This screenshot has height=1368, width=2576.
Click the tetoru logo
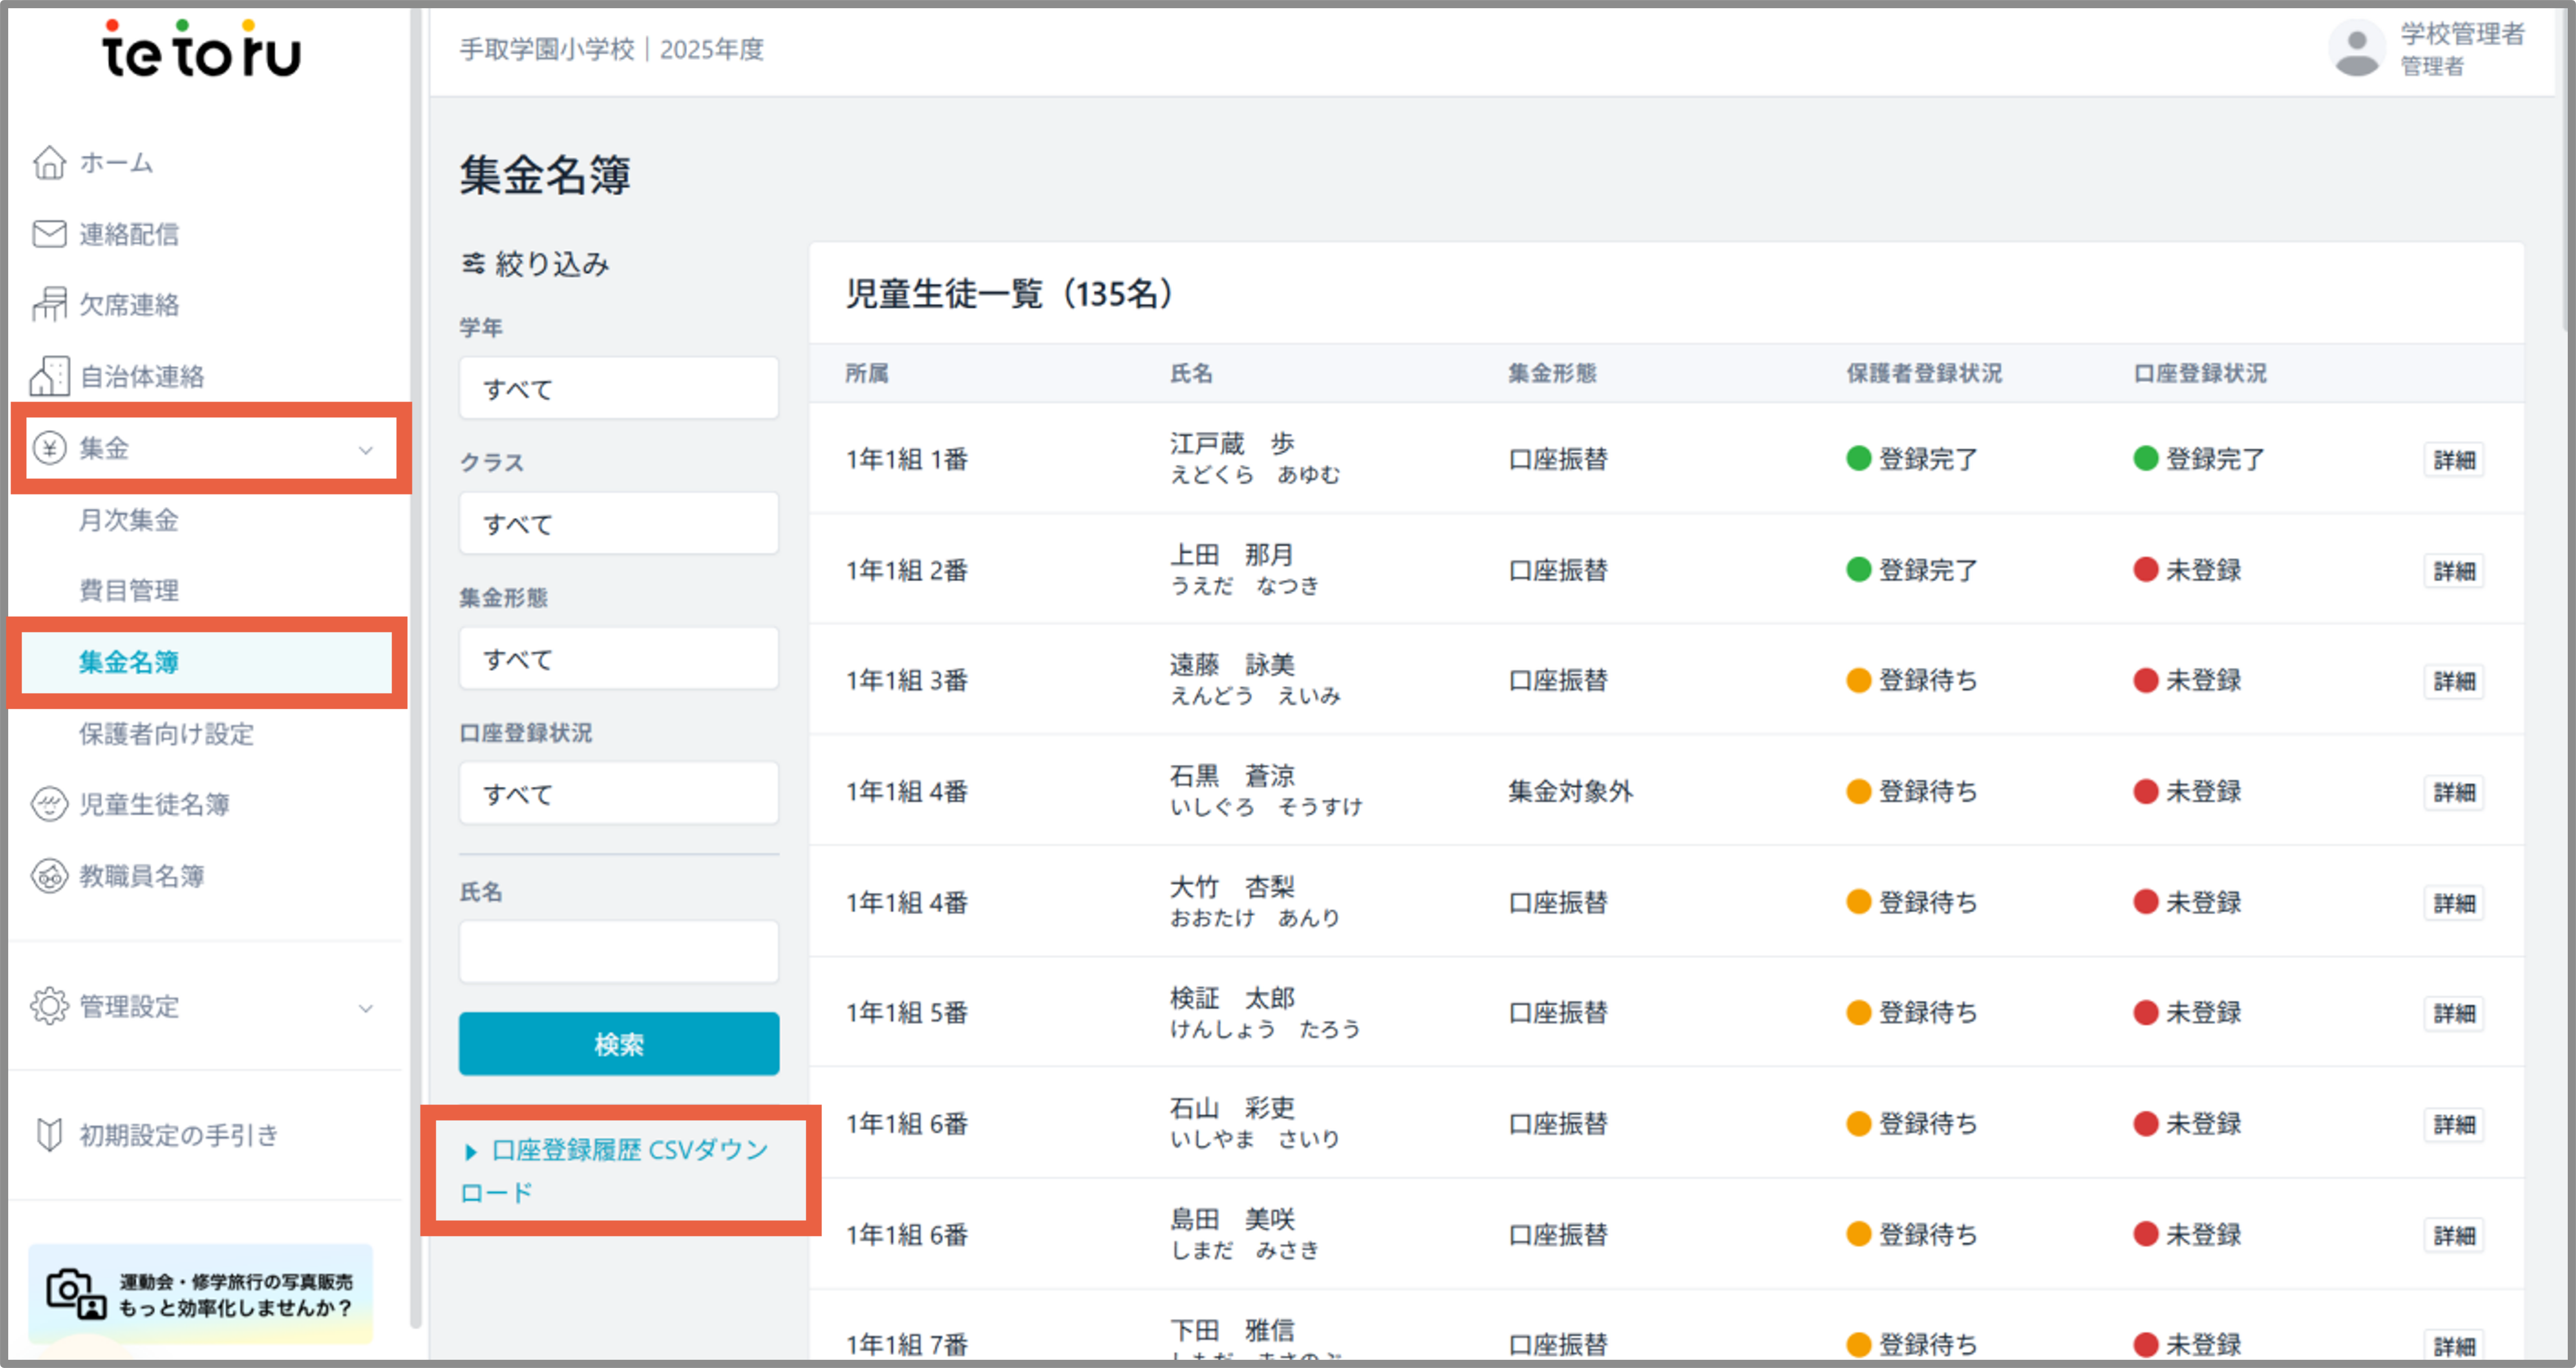[201, 49]
